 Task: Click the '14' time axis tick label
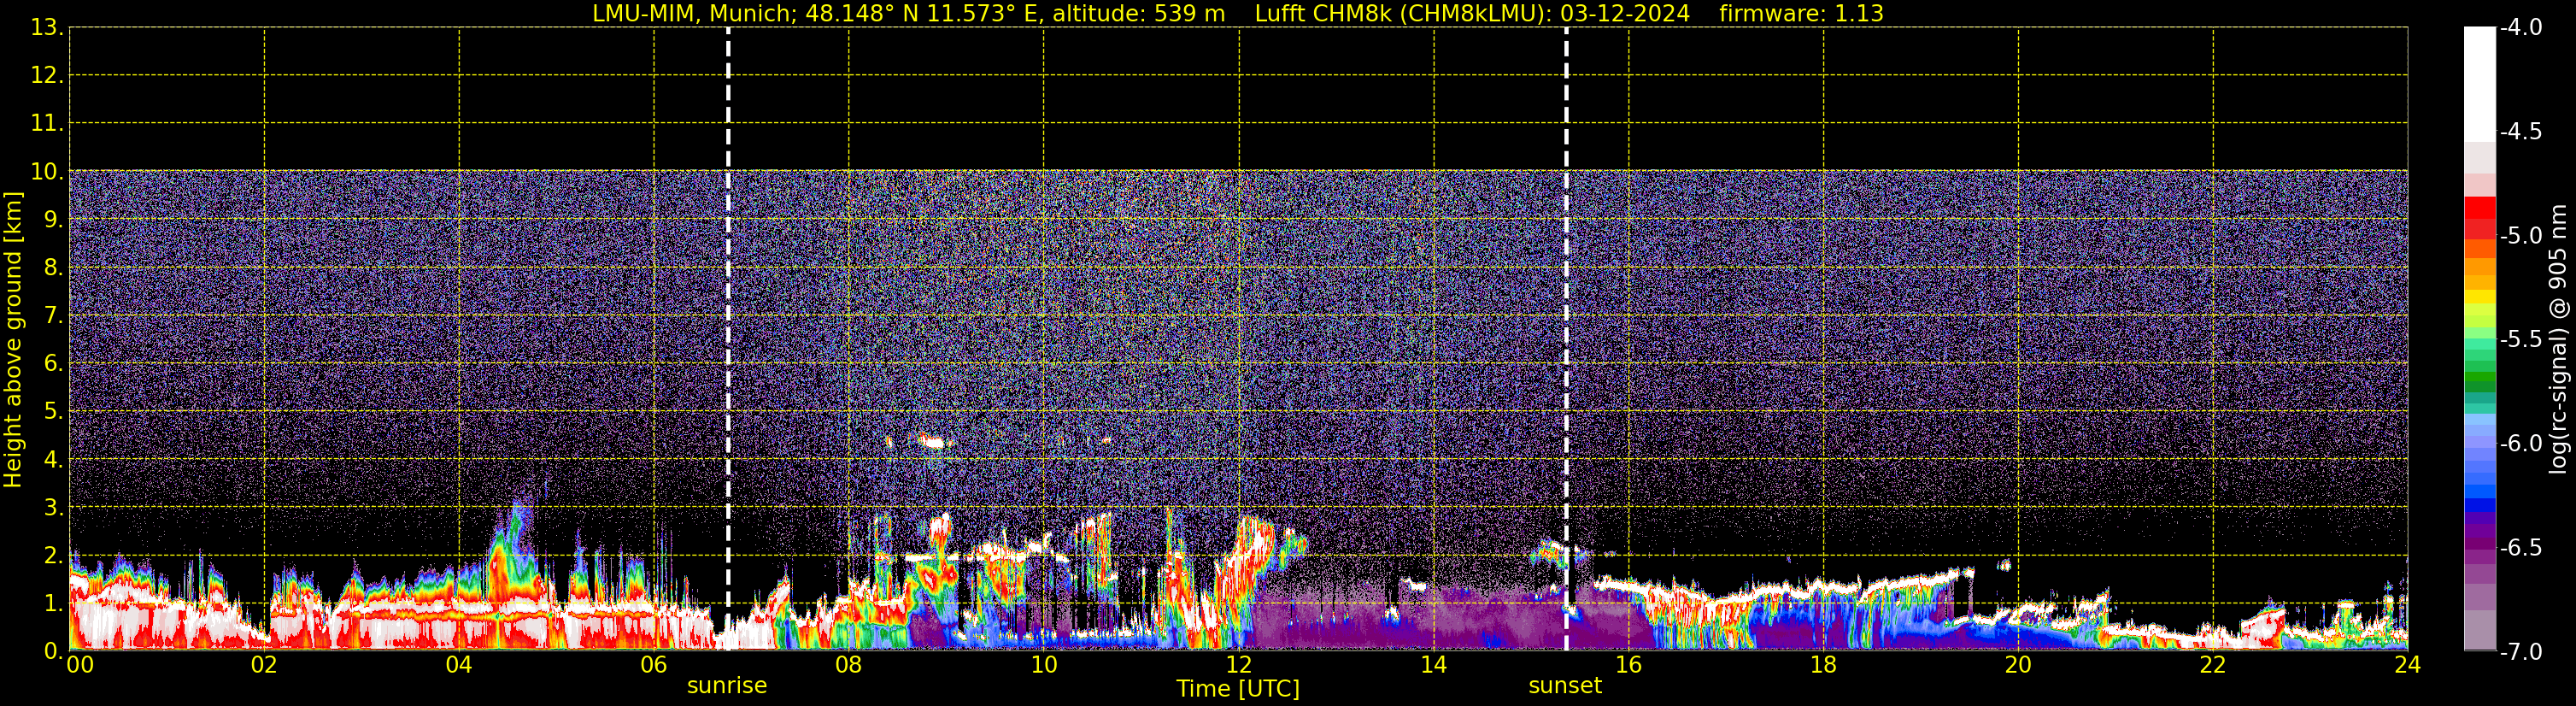pos(1434,666)
